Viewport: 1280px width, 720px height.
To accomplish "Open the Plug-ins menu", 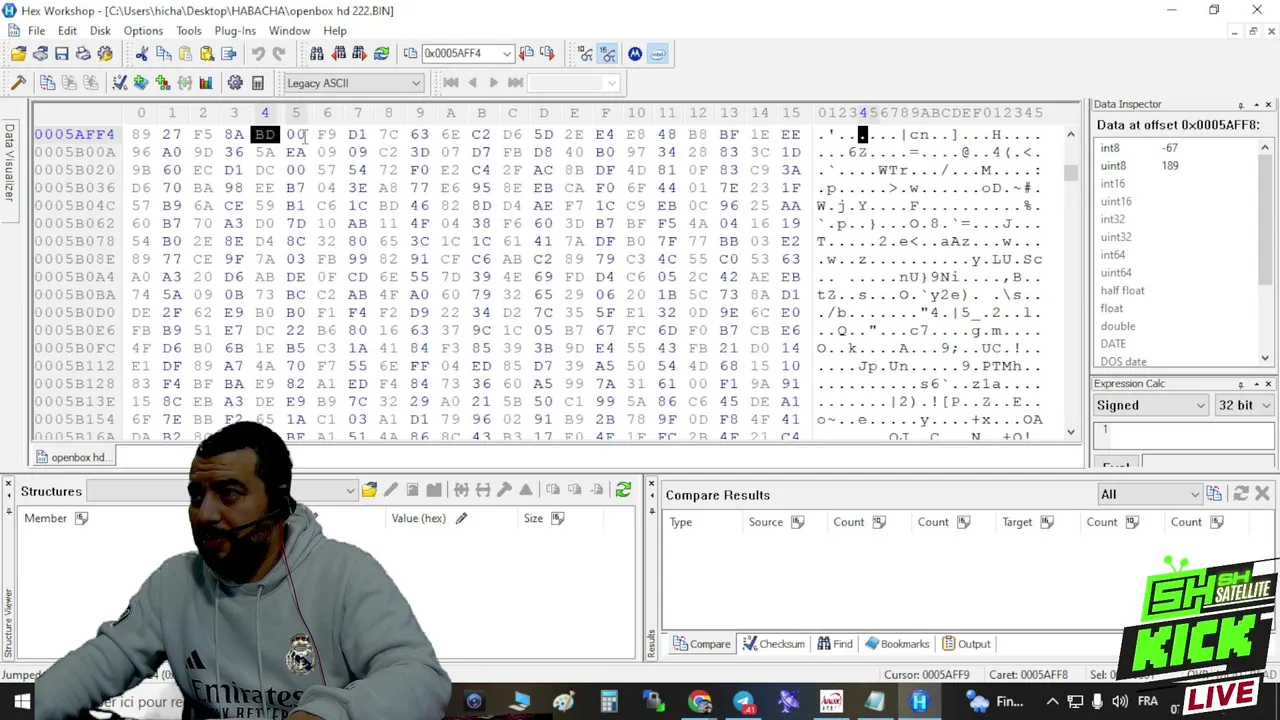I will click(x=235, y=31).
